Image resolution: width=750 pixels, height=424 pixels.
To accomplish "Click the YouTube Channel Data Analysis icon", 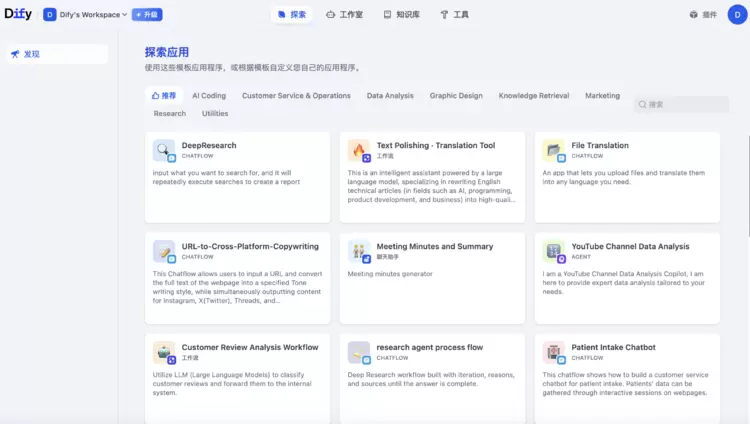I will pyautogui.click(x=554, y=251).
